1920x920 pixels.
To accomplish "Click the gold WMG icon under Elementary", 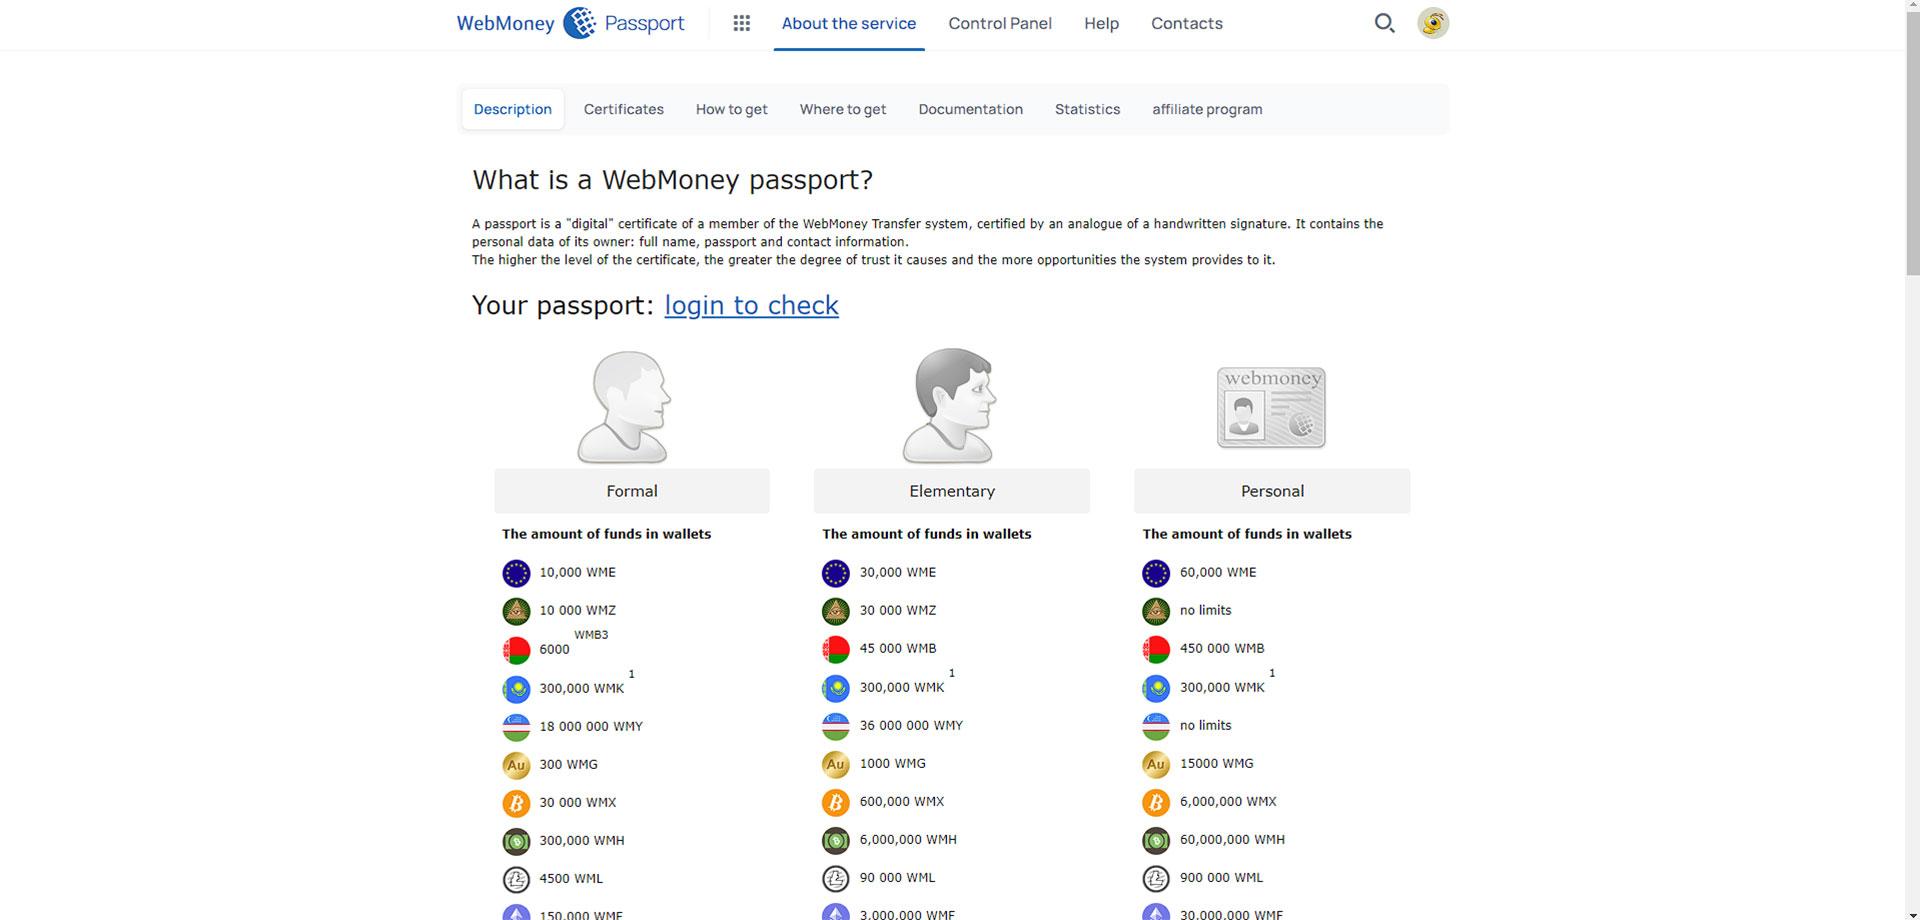I will 836,765.
